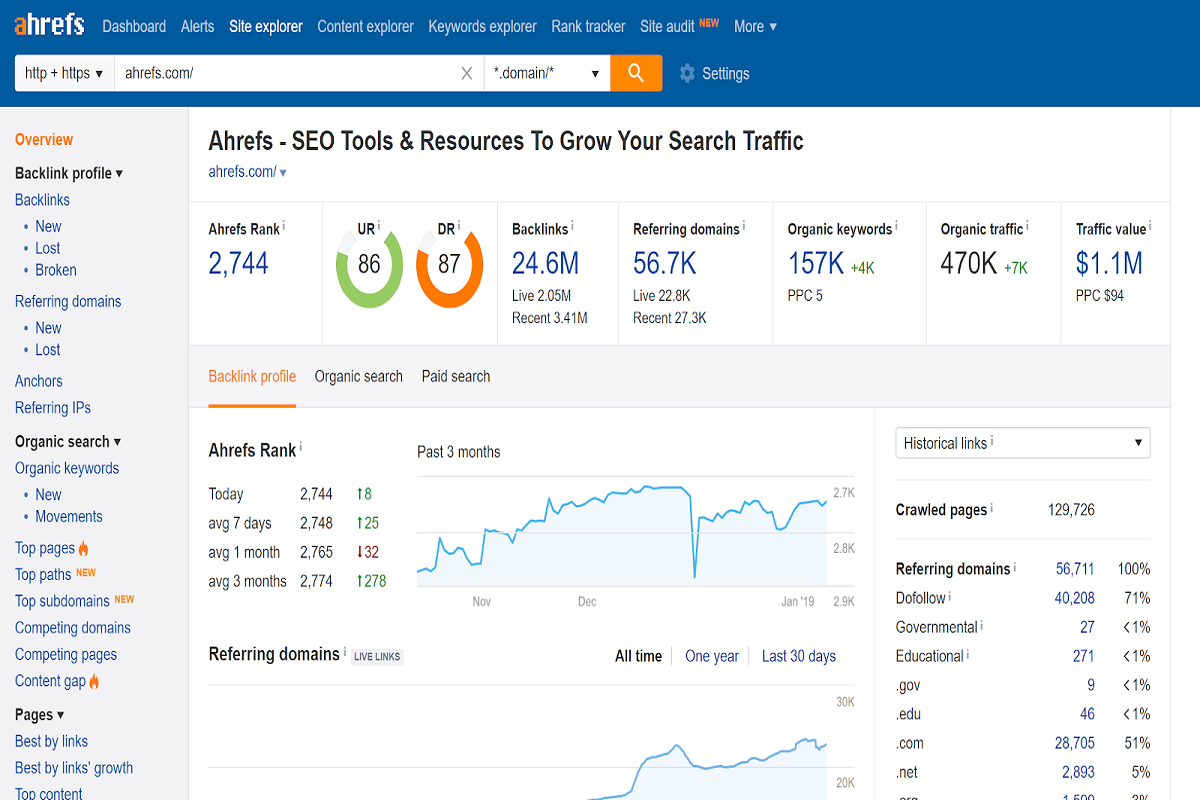Switch to the Organic search tab

tap(359, 377)
